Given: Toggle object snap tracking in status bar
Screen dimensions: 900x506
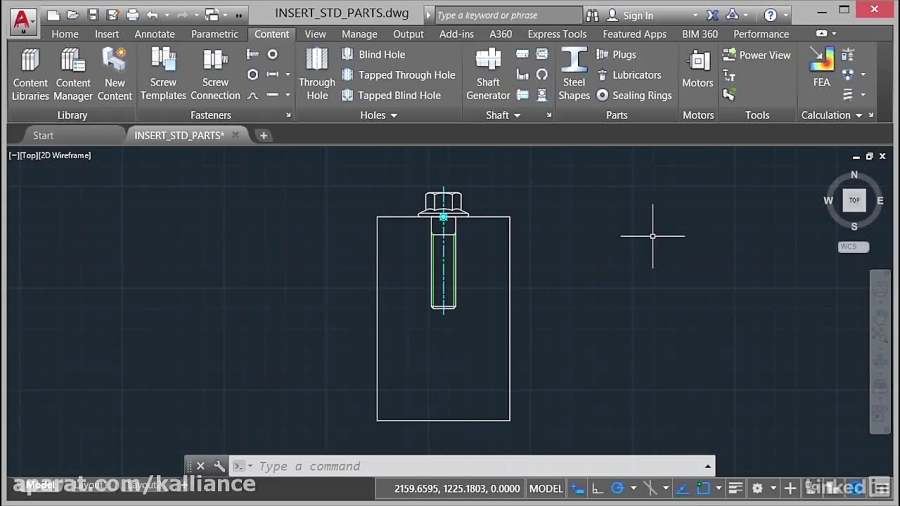Looking at the screenshot, I should point(682,489).
